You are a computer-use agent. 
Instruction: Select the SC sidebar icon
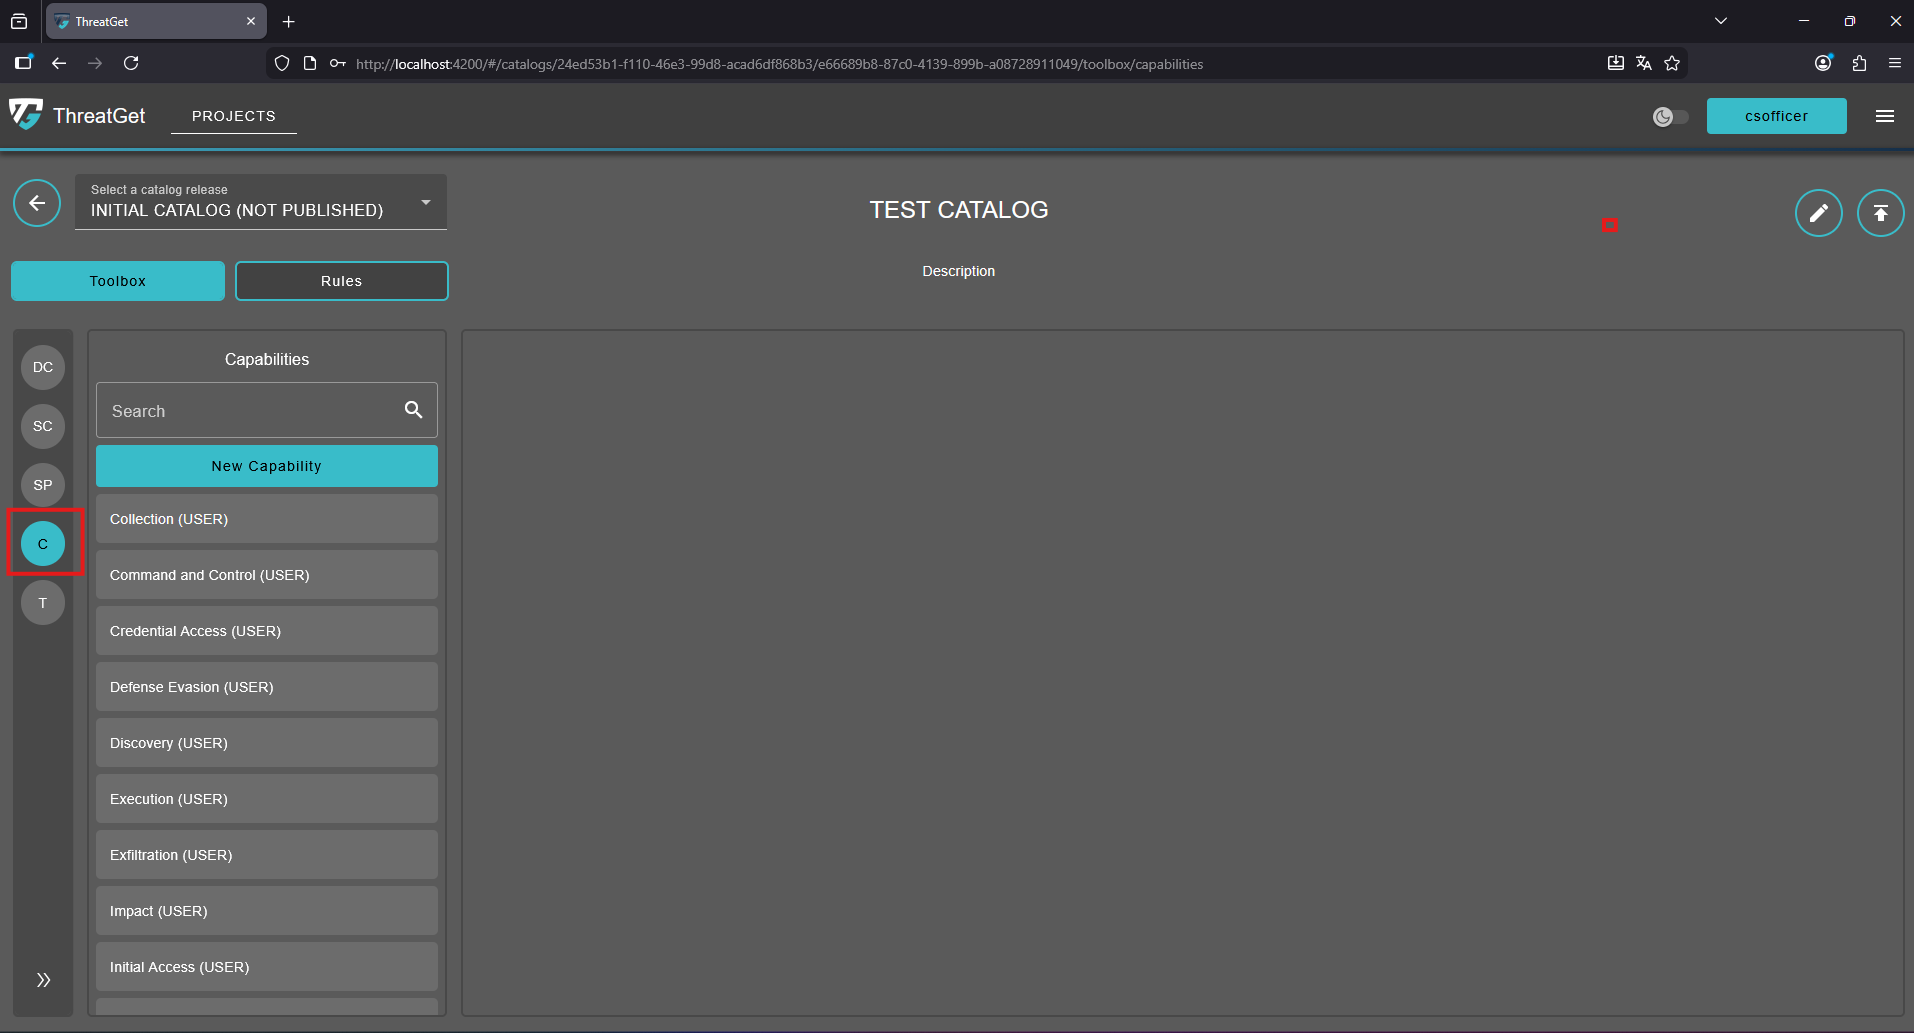(43, 426)
